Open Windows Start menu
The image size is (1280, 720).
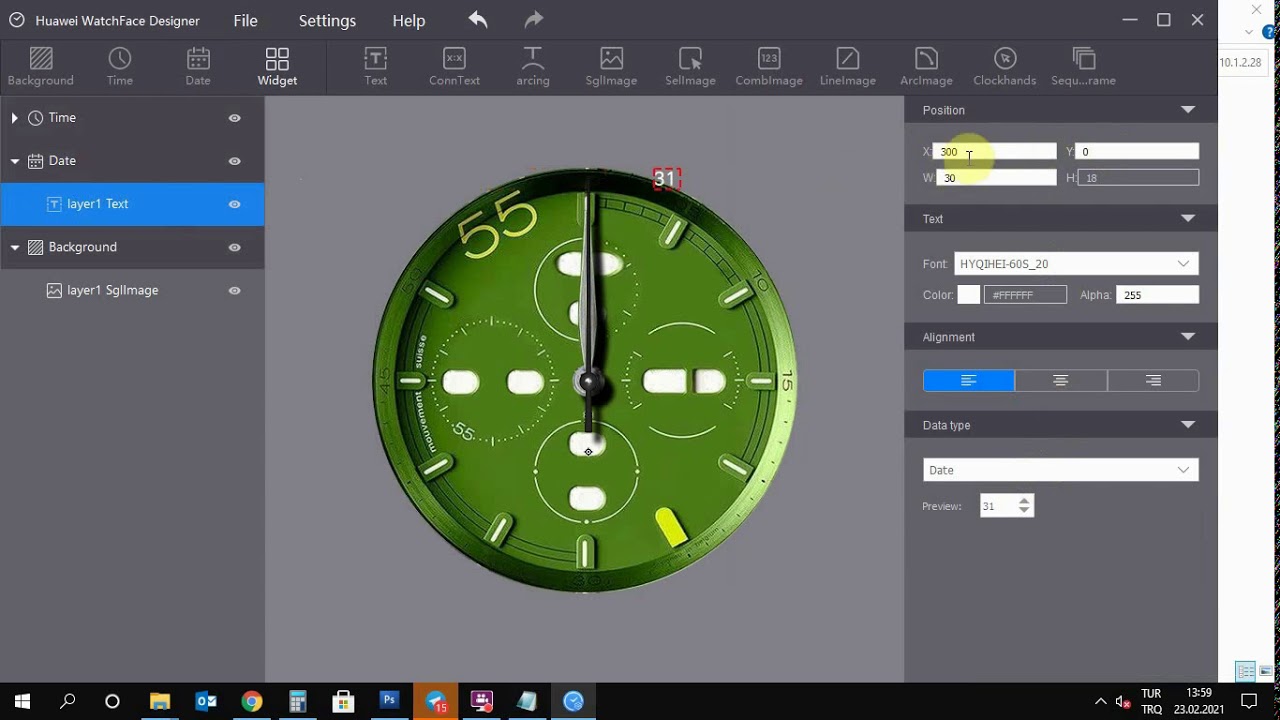click(22, 701)
